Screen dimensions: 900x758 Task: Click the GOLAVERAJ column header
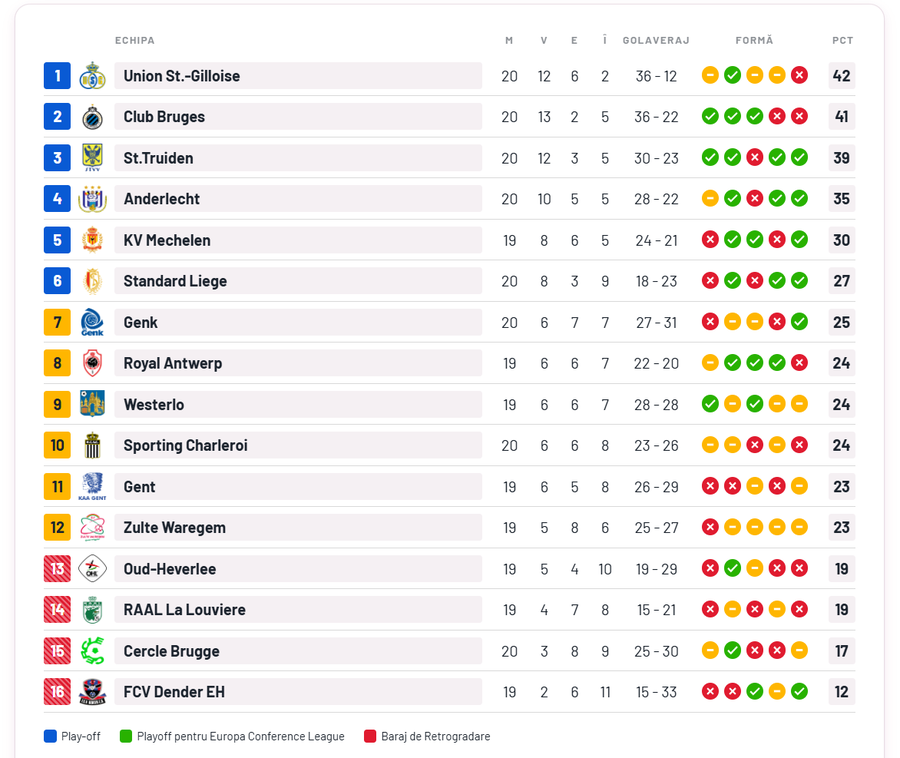click(656, 41)
